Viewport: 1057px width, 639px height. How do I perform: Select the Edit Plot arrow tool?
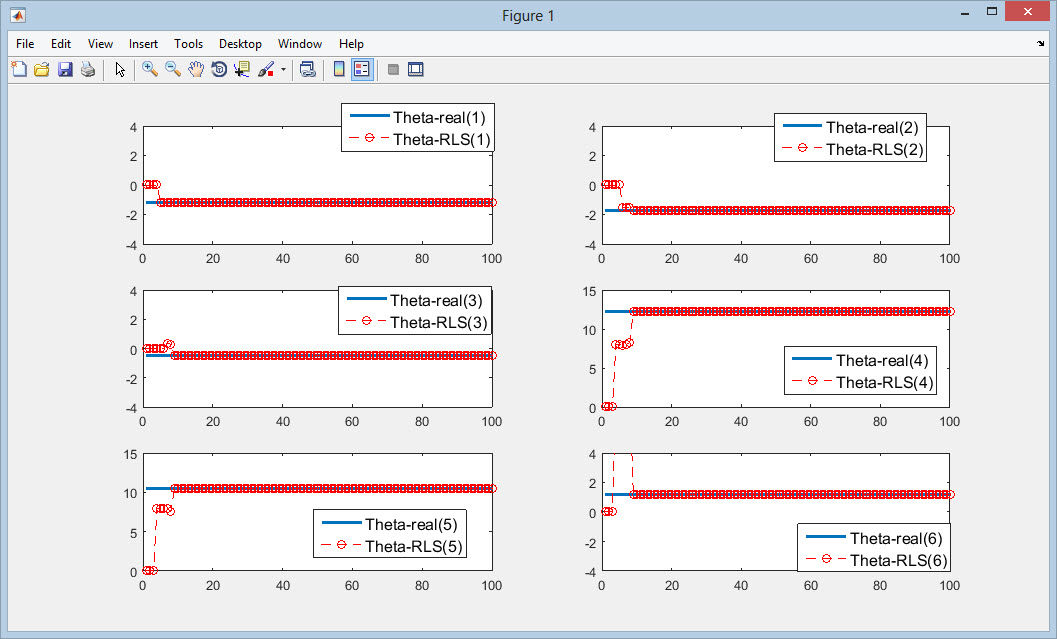click(120, 69)
